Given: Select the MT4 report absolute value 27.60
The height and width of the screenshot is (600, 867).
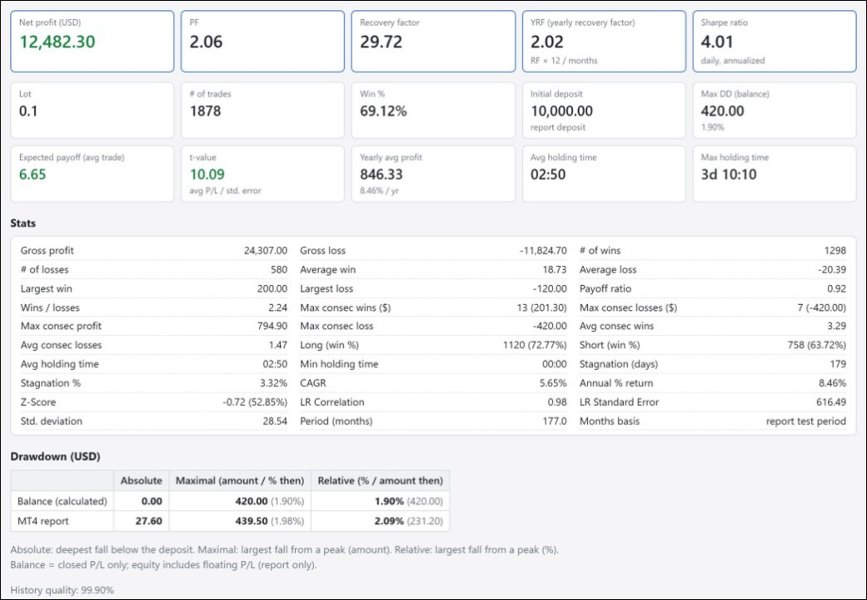Looking at the screenshot, I should [x=149, y=521].
